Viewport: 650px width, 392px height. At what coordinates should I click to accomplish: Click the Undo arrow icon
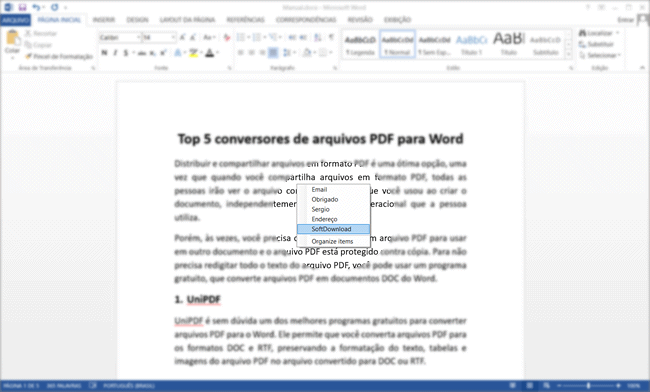point(36,7)
